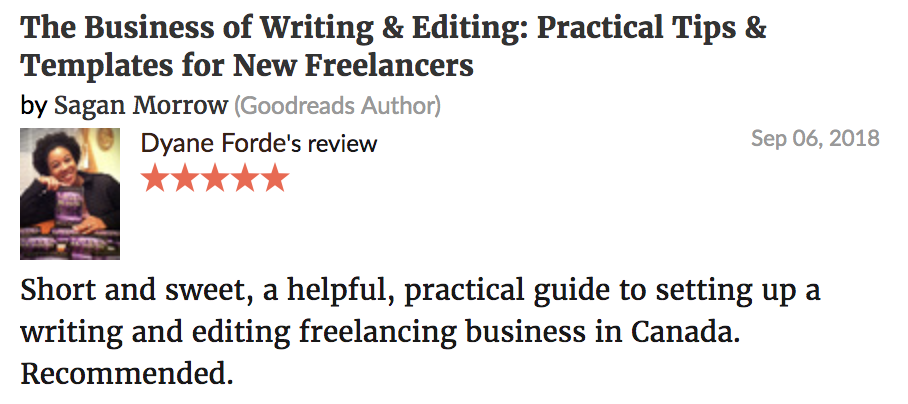Viewport: 908px width, 404px height.
Task: Click the fifth and last rating star
Action: (x=275, y=178)
